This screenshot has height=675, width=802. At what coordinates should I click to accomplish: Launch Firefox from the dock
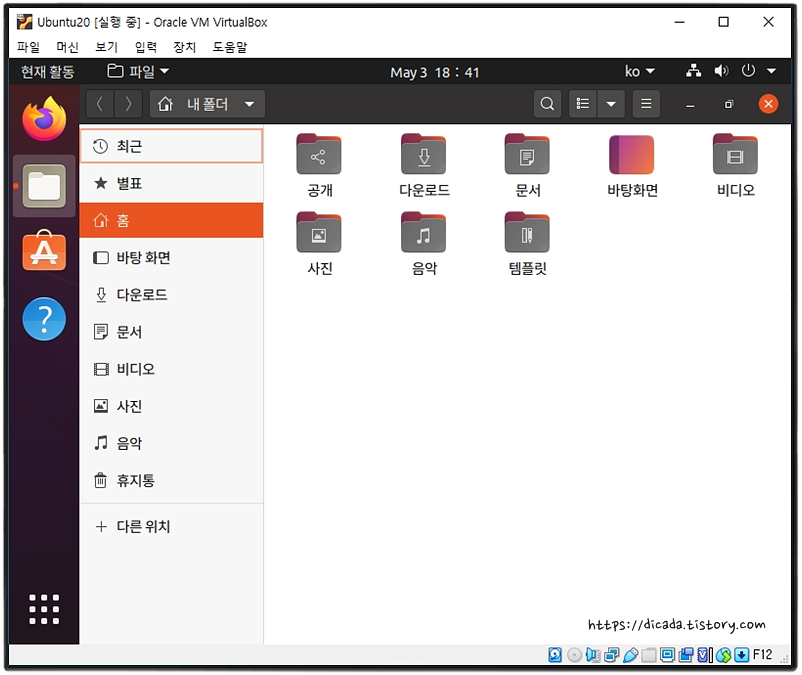coord(44,119)
